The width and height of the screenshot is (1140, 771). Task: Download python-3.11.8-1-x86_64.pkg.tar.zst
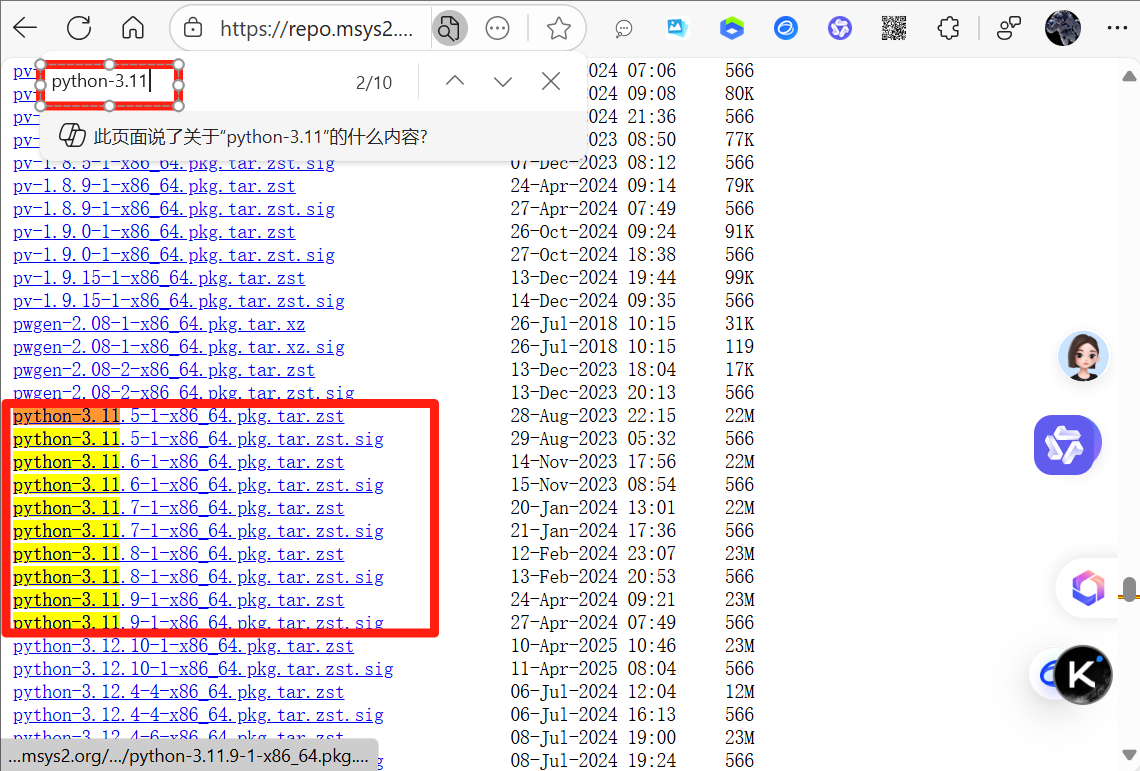(179, 554)
